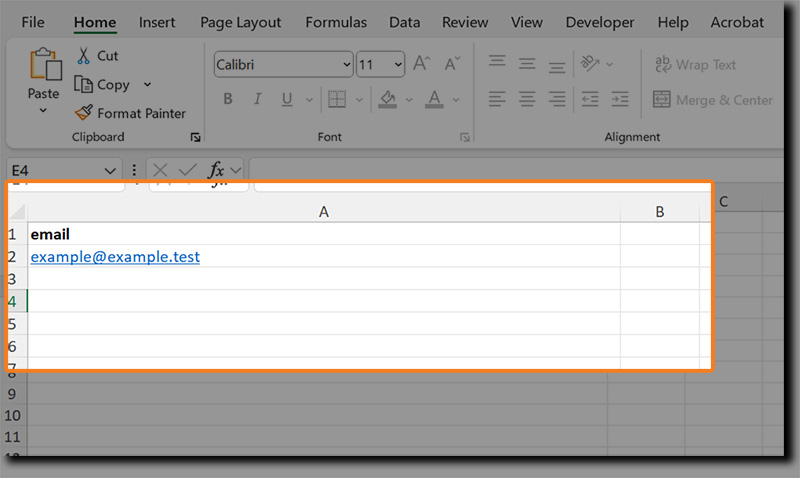Expand the Copy dropdown arrow
The image size is (800, 478).
(x=147, y=85)
